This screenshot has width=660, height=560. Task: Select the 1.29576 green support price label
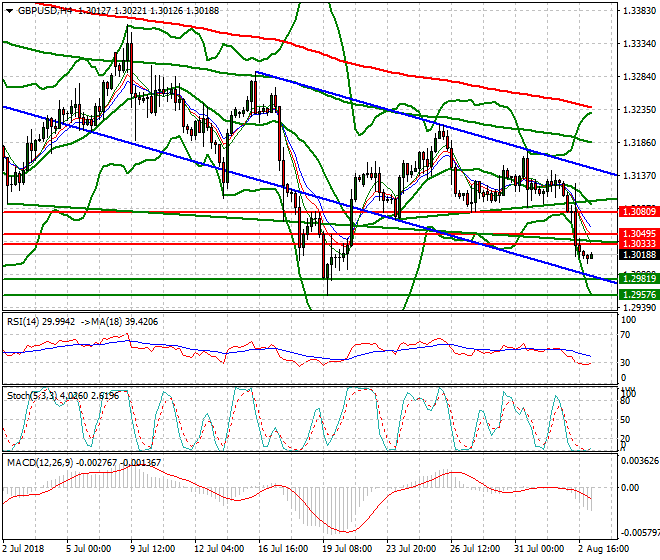pos(639,295)
